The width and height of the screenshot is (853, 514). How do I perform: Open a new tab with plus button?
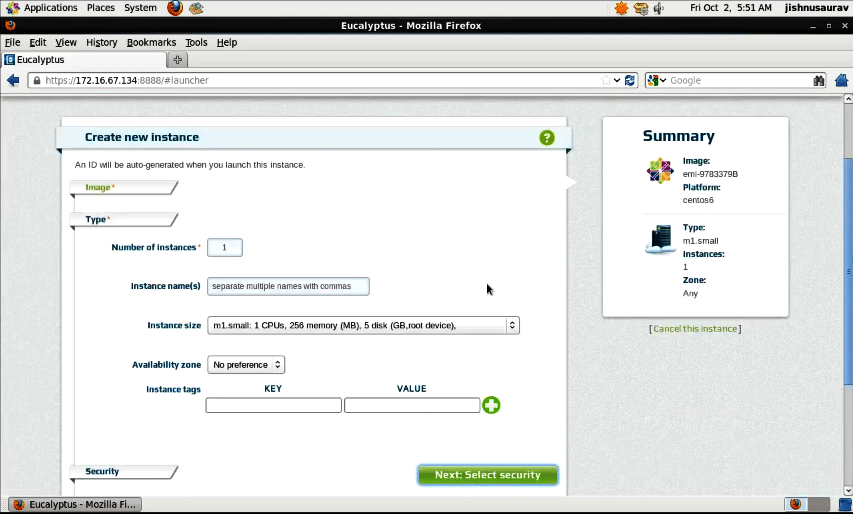(179, 60)
